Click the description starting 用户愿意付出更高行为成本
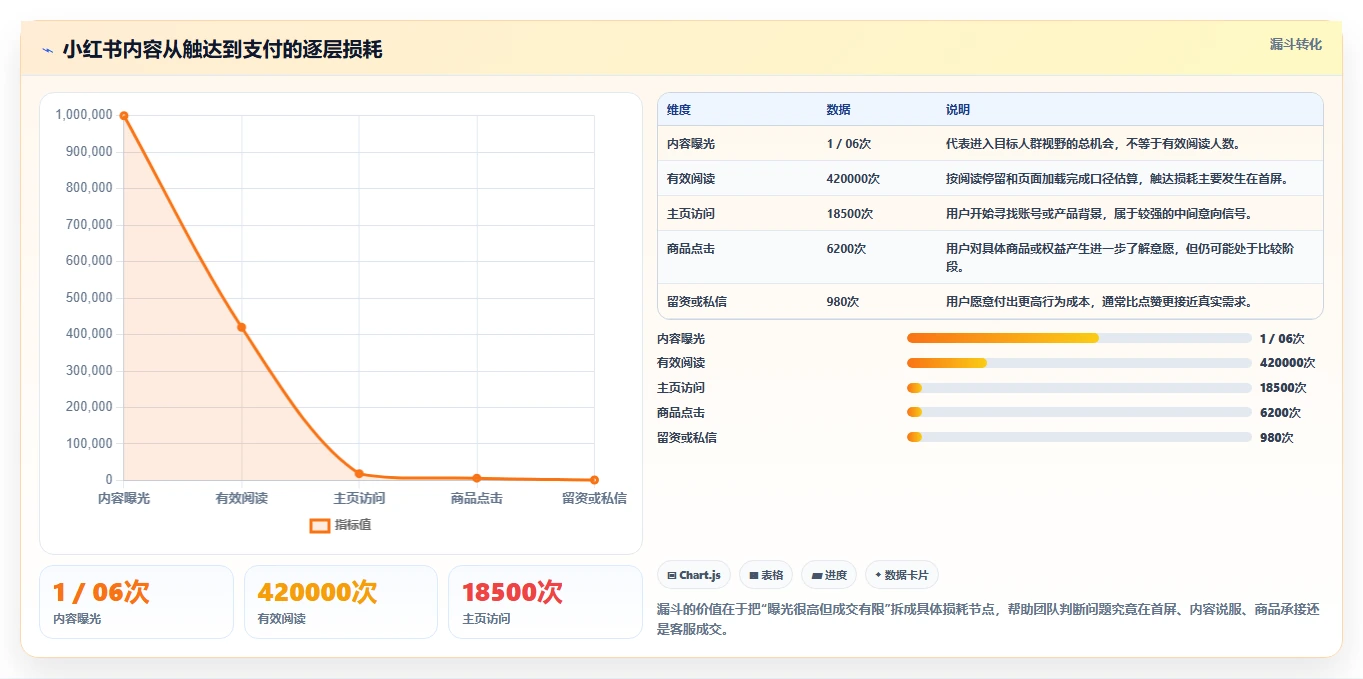The height and width of the screenshot is (679, 1363). click(x=1099, y=301)
